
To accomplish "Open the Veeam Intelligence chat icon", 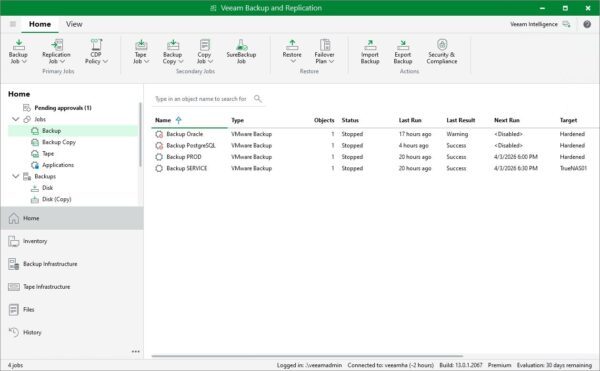I will click(566, 24).
